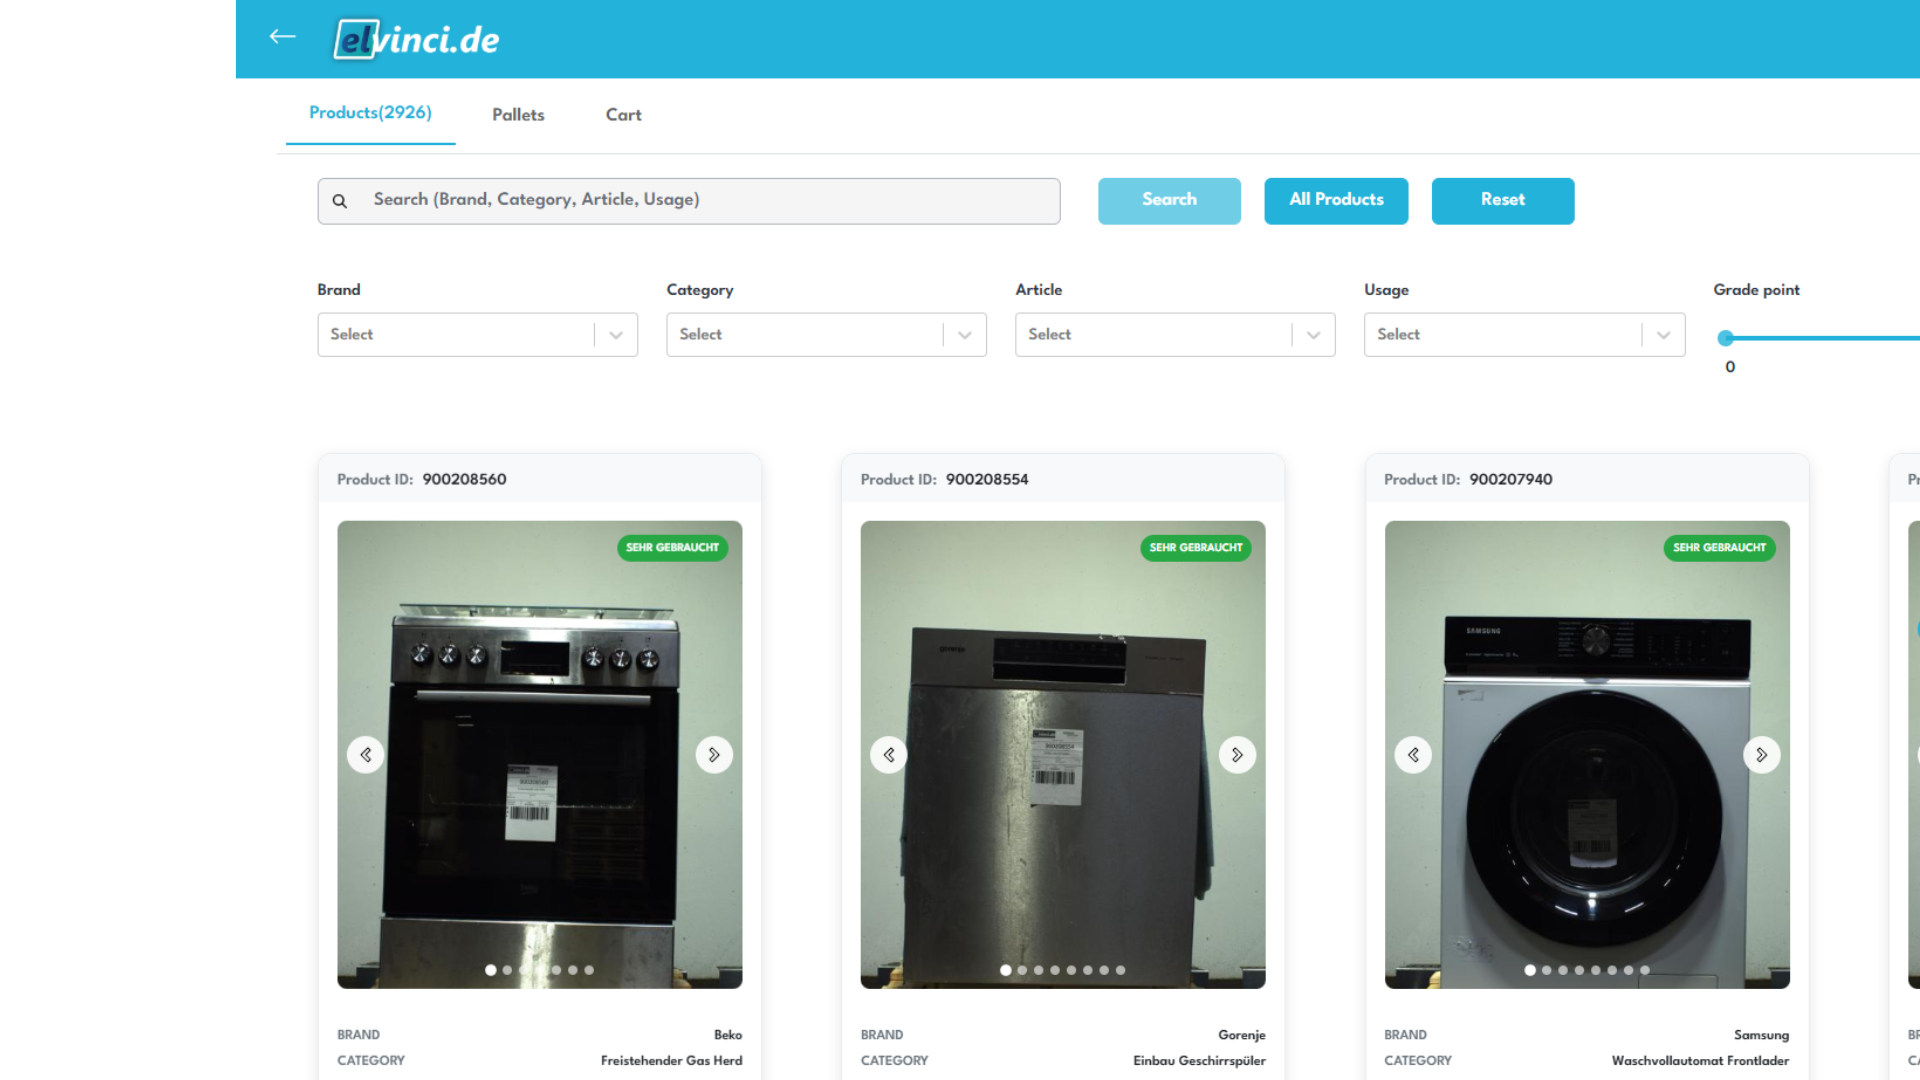Click the back arrow in header
This screenshot has height=1080, width=1920.
tap(283, 37)
